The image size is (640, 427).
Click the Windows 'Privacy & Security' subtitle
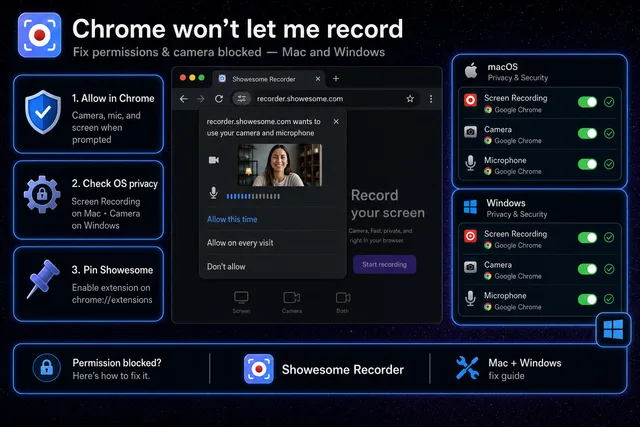click(x=516, y=214)
